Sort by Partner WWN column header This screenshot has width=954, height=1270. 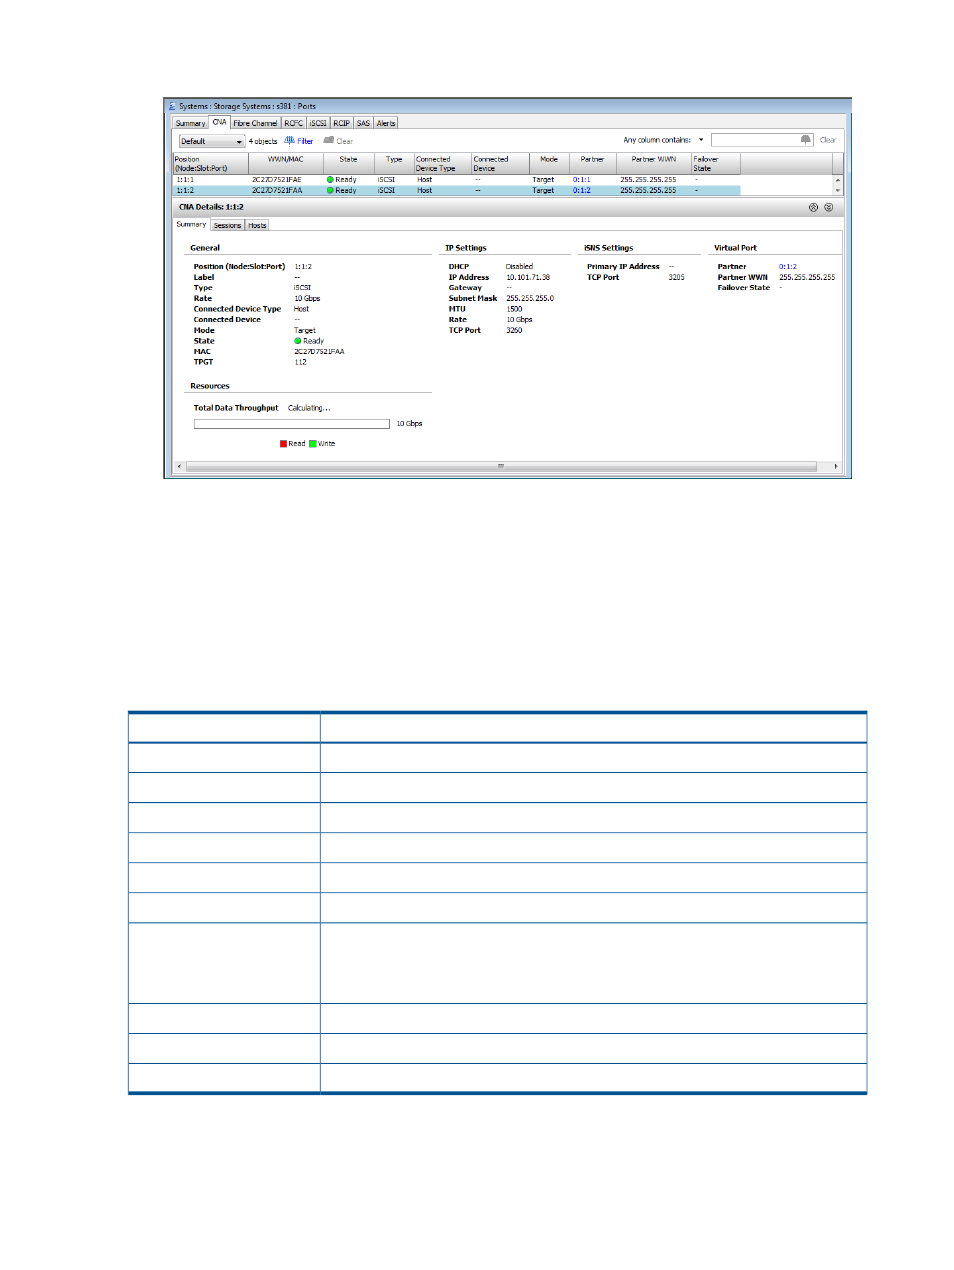[654, 164]
